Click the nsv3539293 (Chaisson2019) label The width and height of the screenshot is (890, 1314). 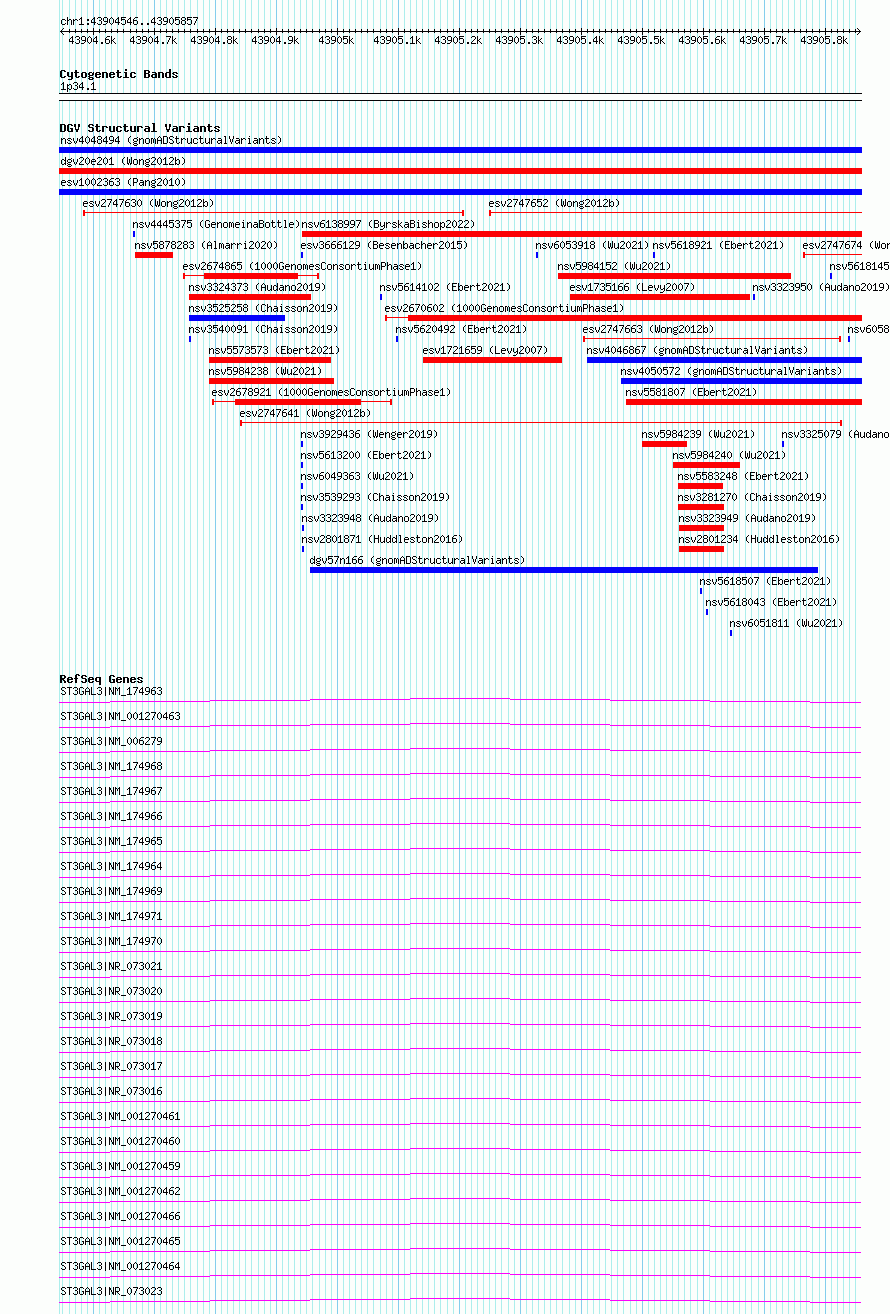click(x=375, y=497)
